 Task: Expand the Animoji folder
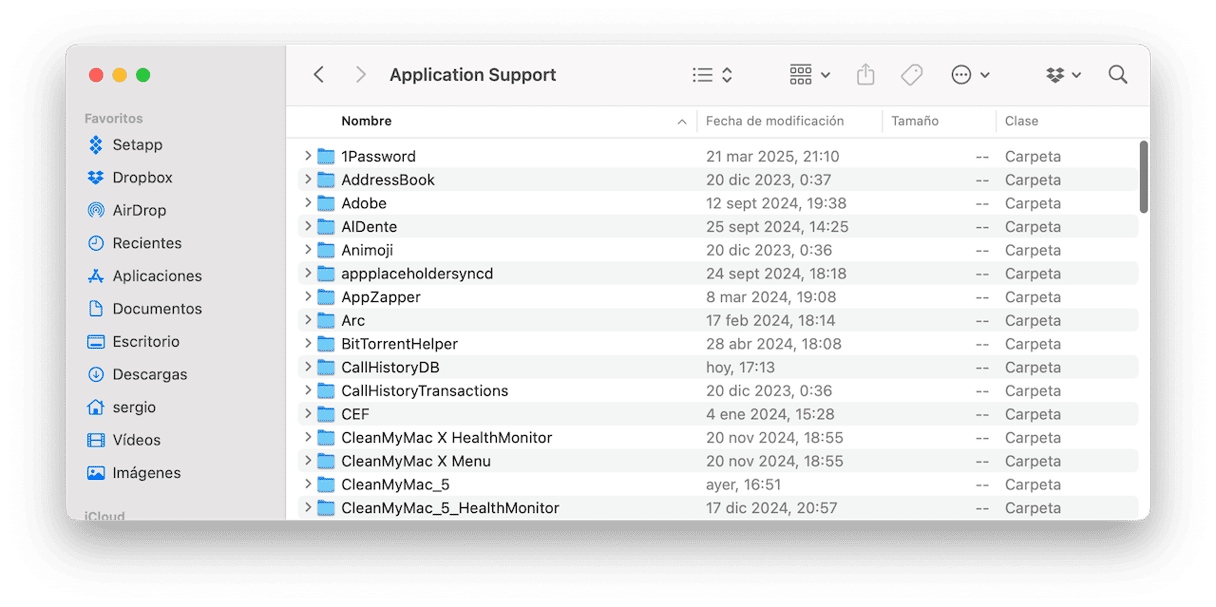point(308,250)
